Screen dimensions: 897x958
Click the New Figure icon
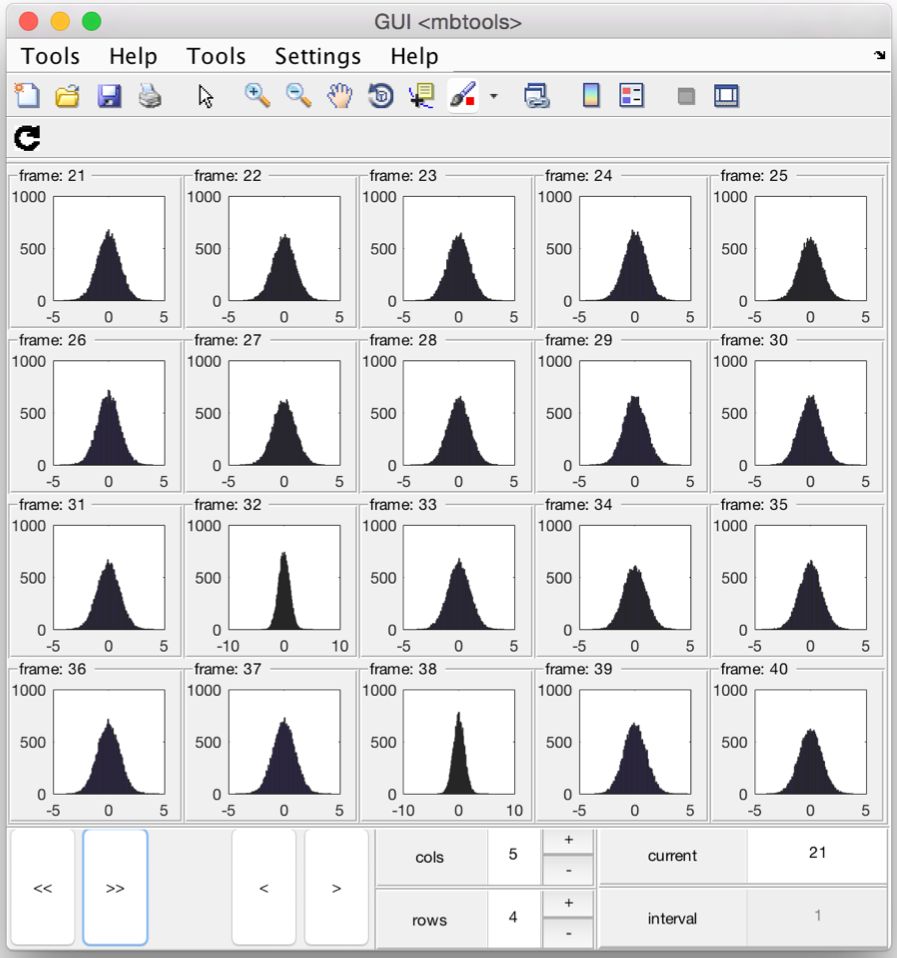click(27, 96)
